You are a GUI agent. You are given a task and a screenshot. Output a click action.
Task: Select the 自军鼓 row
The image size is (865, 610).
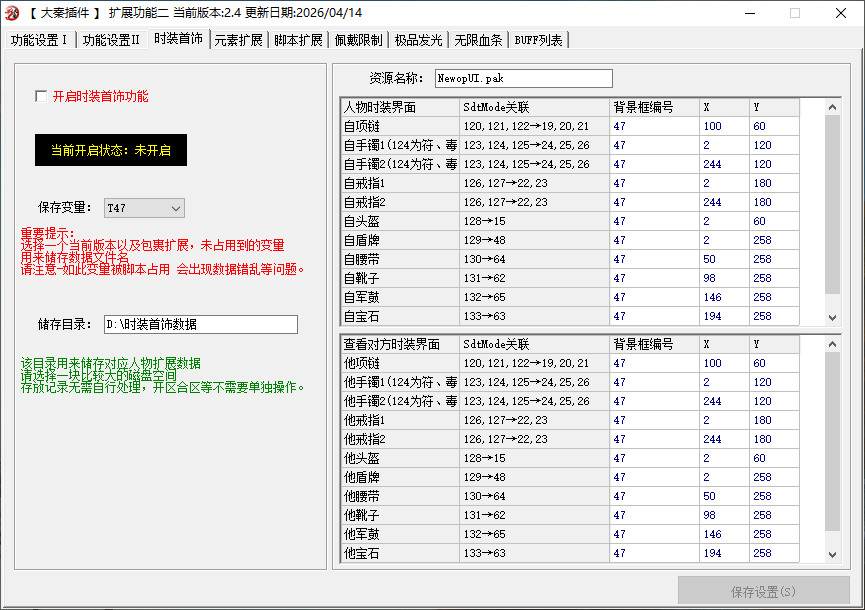pos(570,297)
